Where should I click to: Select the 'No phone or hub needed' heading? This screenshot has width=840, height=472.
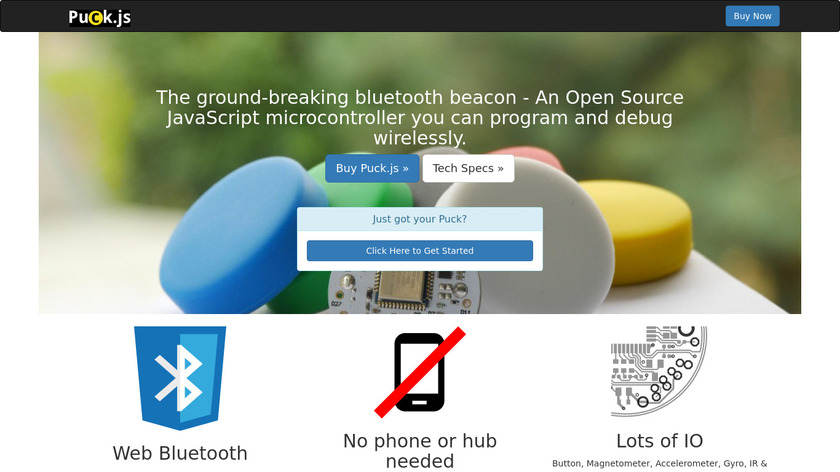click(419, 451)
